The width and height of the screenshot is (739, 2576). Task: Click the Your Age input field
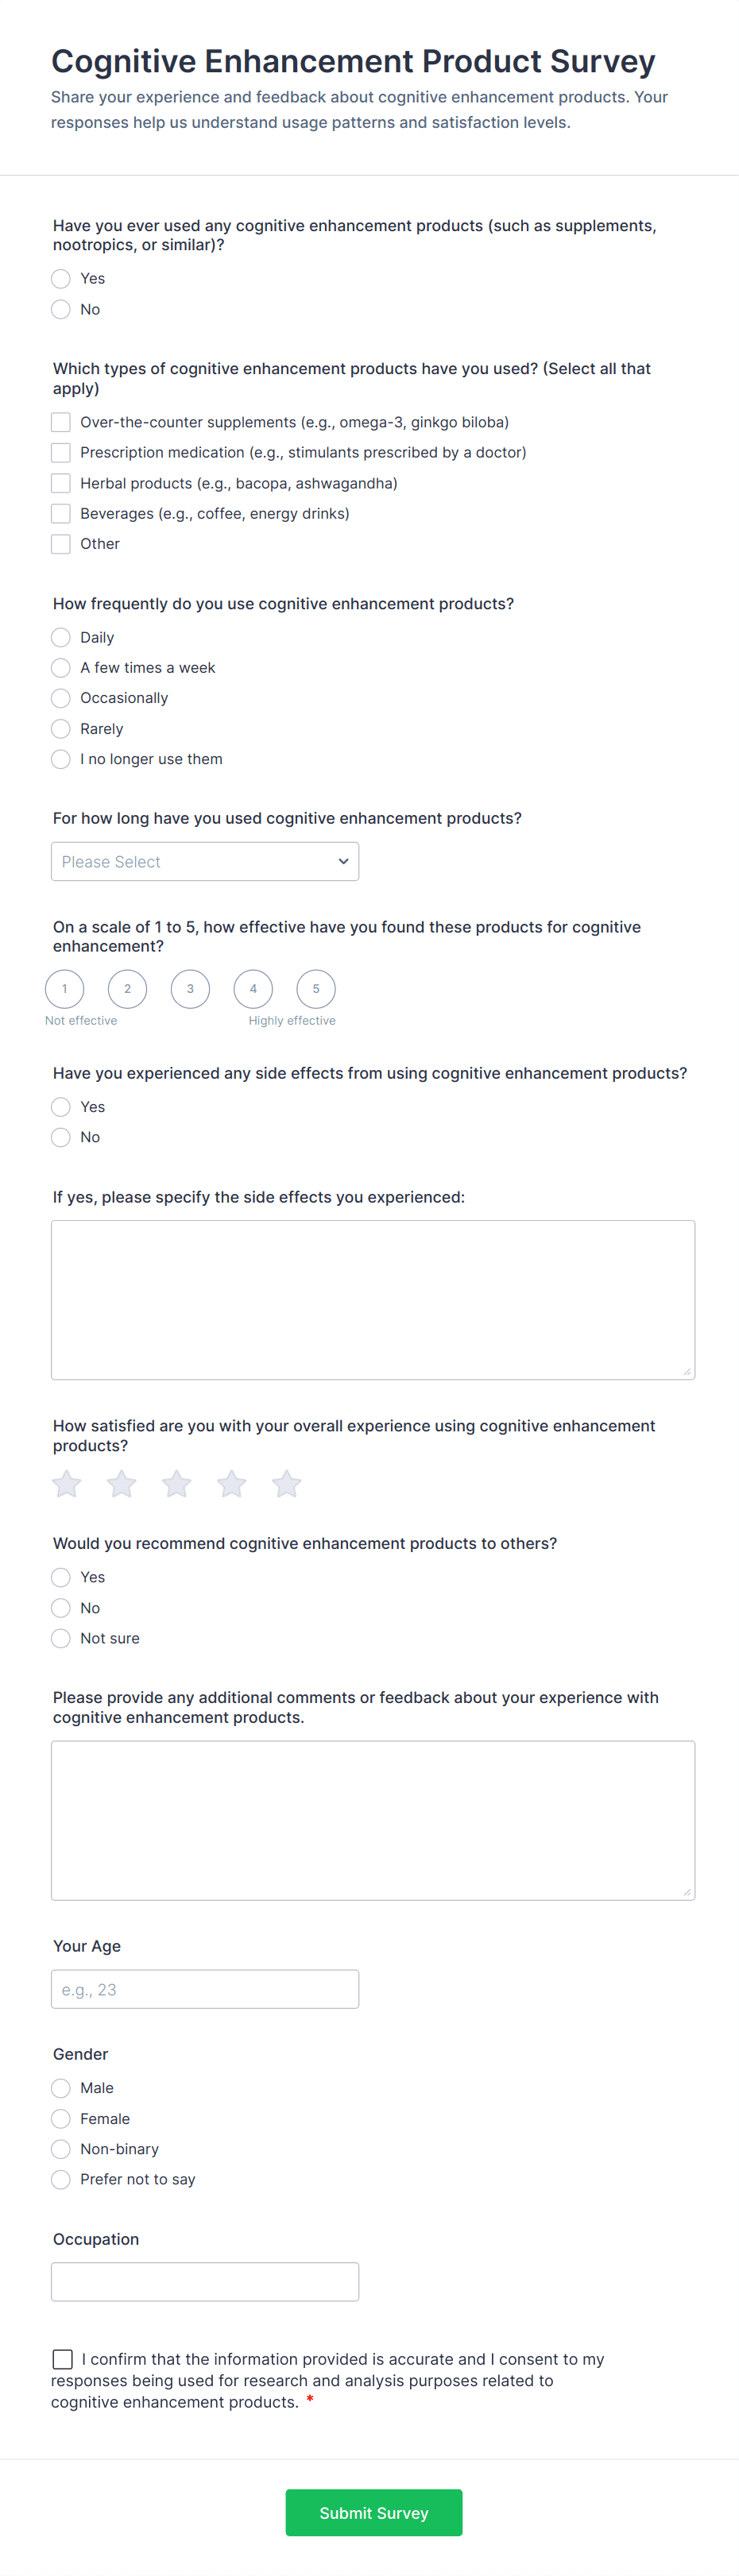(205, 1989)
